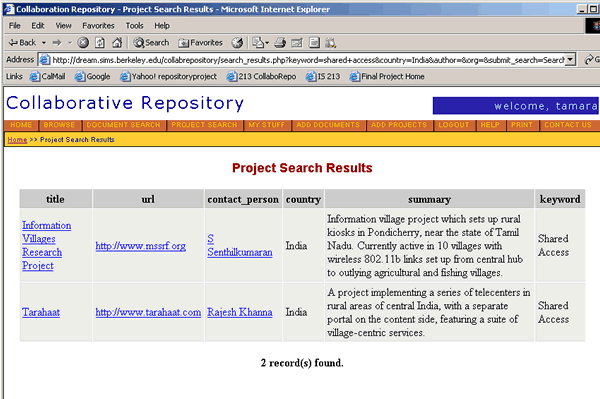Viewport: 600px width, 399px height.
Task: Open the Edit menu
Action: 38,26
